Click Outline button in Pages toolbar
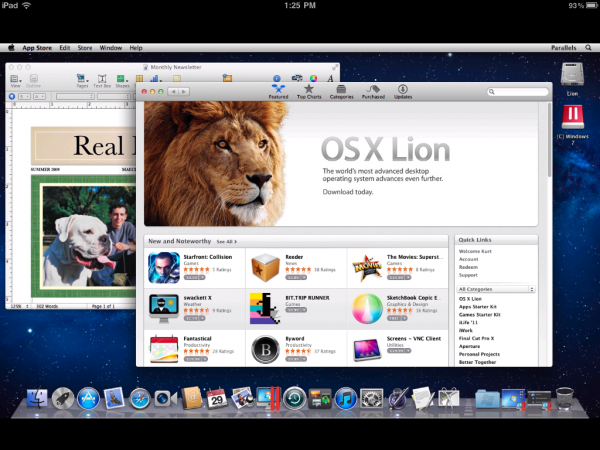 (x=33, y=81)
